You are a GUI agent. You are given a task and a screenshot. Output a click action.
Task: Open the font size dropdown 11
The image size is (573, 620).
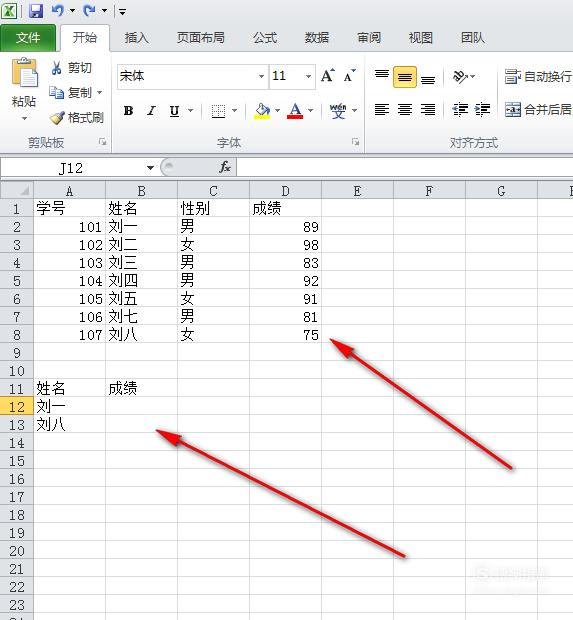308,76
